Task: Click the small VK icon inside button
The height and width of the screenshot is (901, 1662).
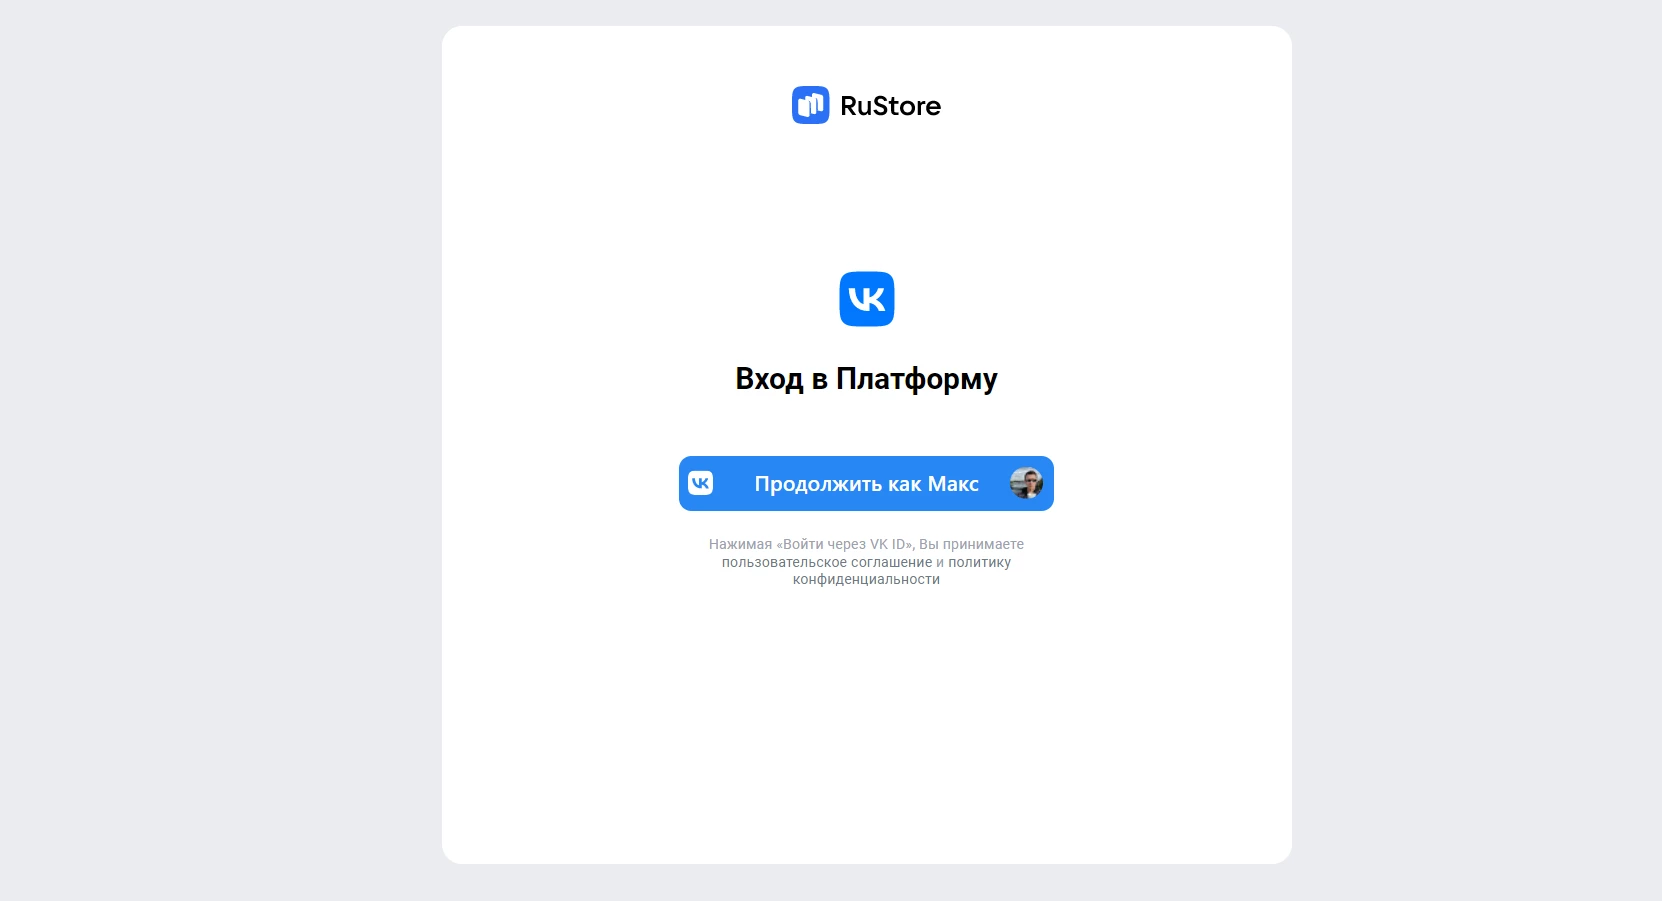Action: (x=701, y=483)
